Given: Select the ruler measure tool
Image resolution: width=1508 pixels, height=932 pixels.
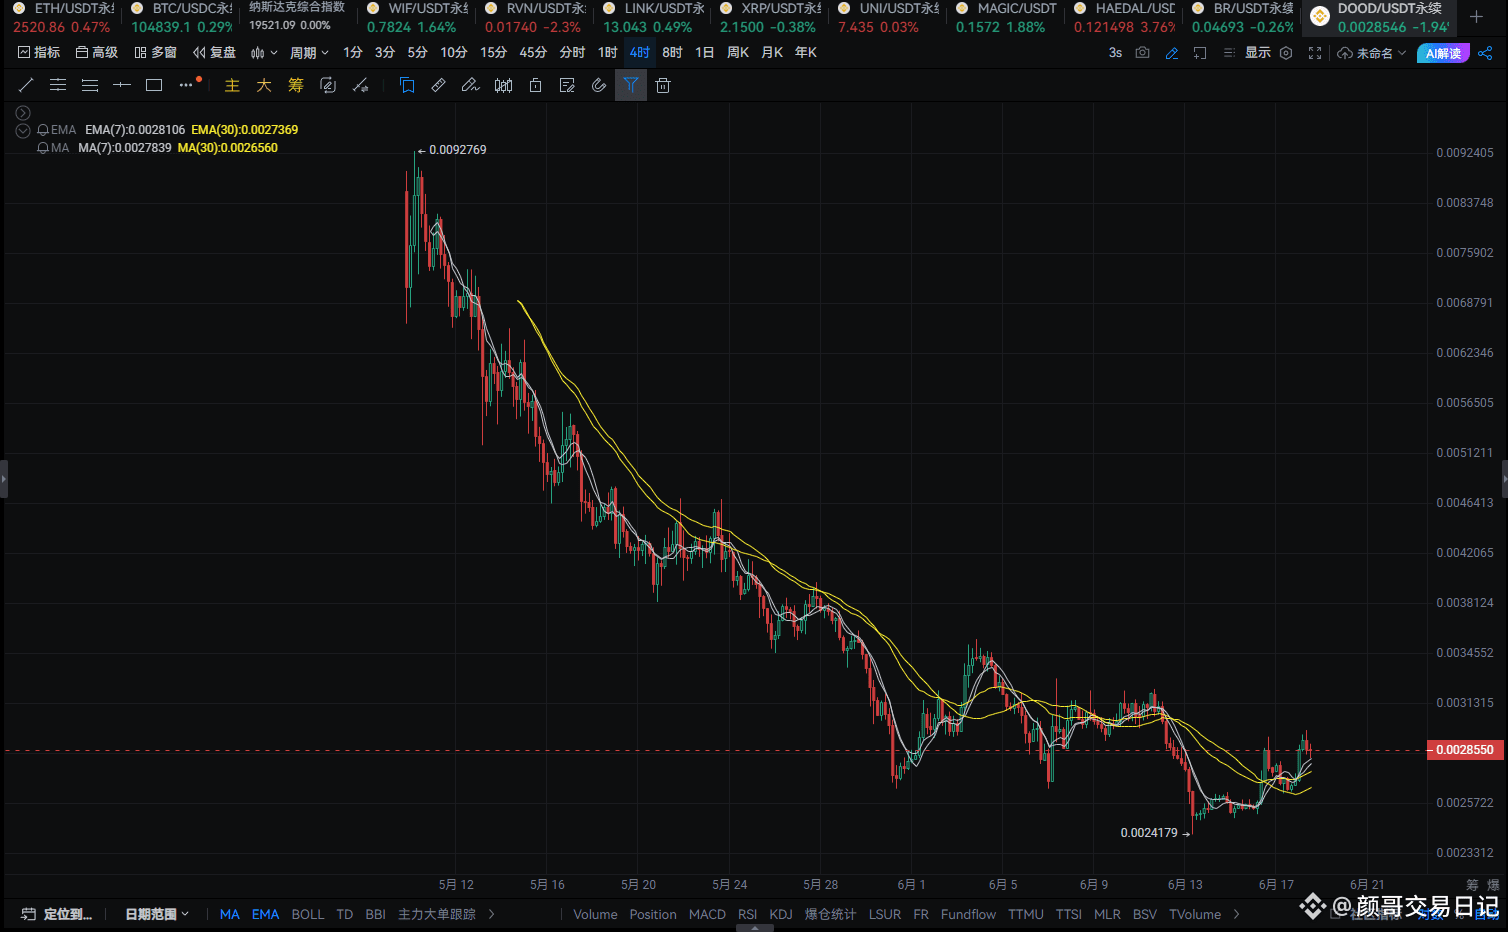Looking at the screenshot, I should 439,86.
